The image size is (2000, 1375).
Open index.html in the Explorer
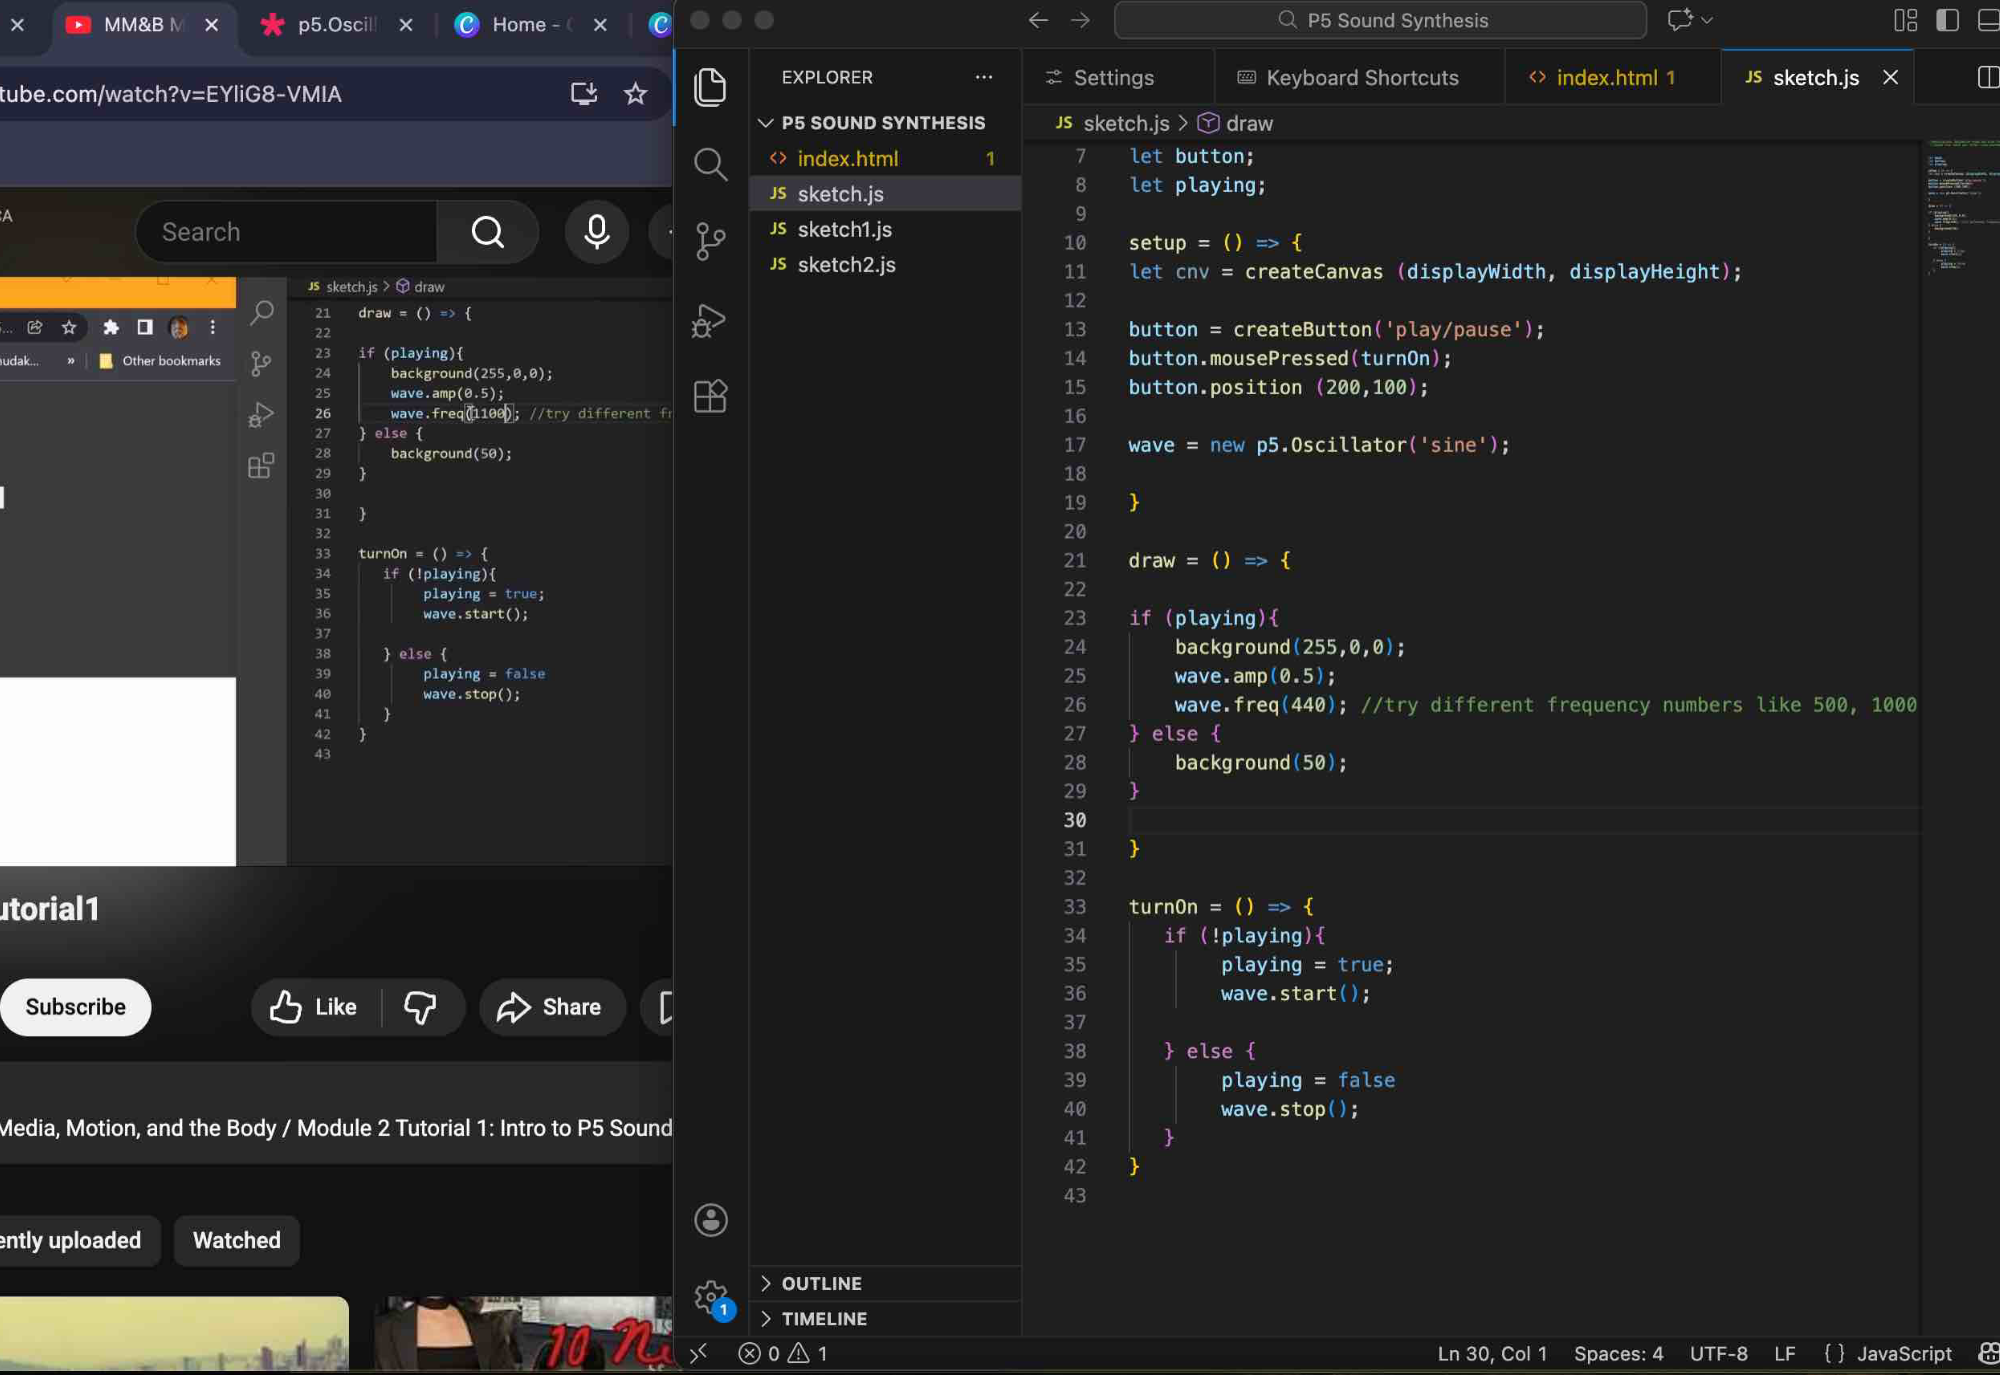pyautogui.click(x=885, y=158)
